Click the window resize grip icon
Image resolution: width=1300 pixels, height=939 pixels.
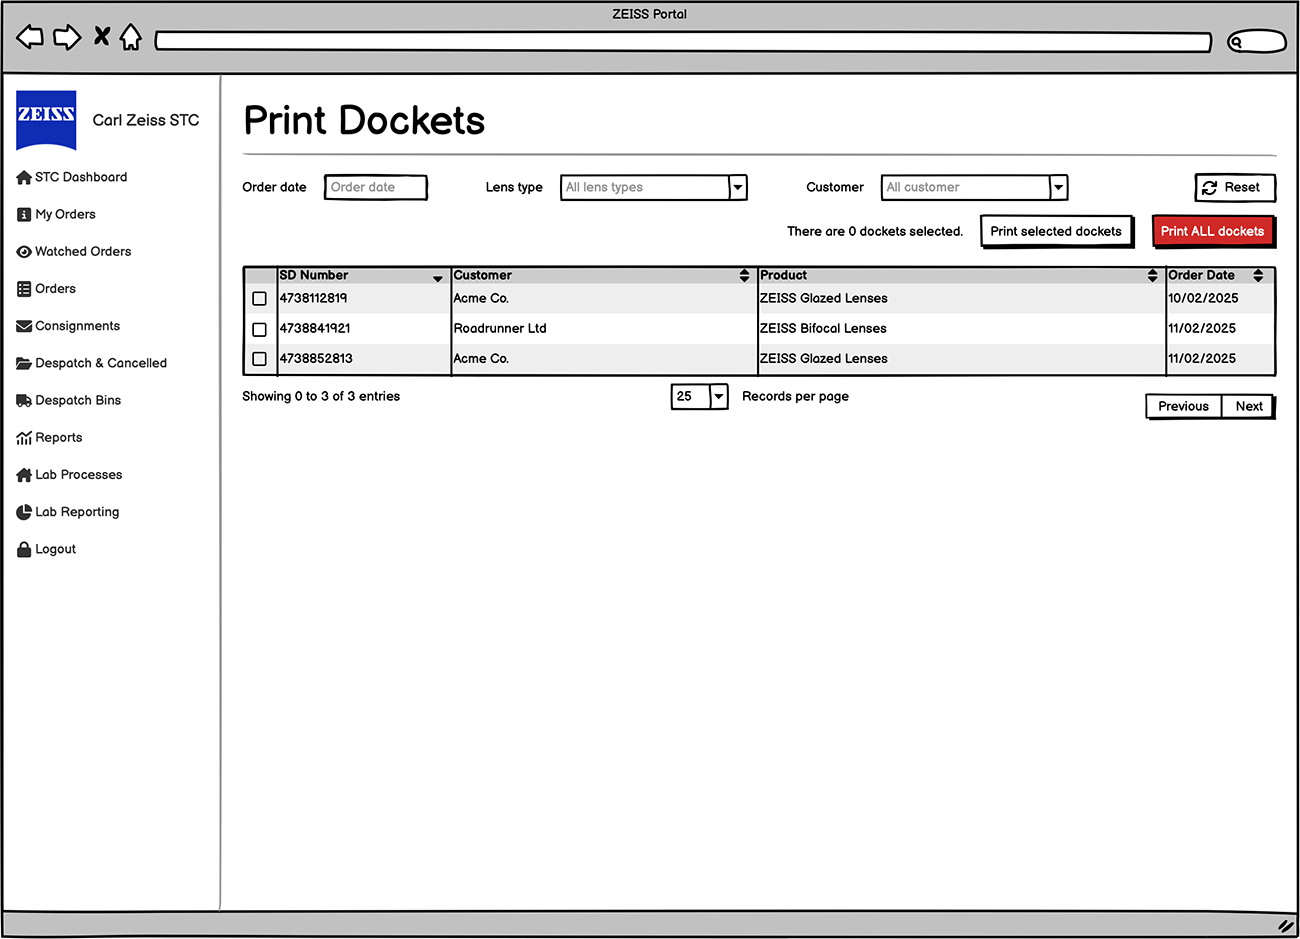click(x=1285, y=926)
